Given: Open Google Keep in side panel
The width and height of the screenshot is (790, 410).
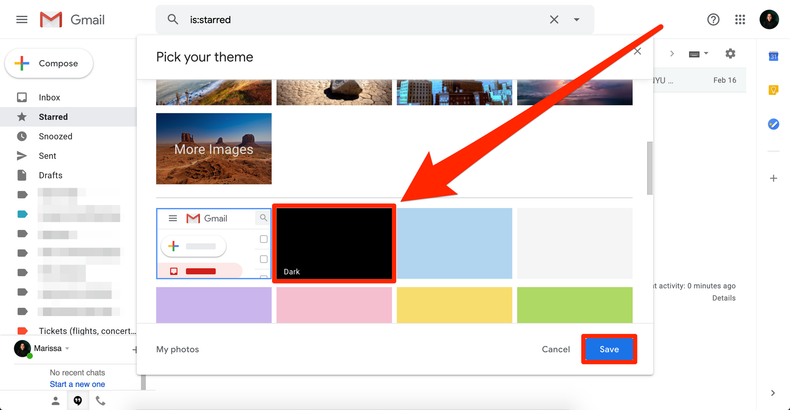Looking at the screenshot, I should (773, 90).
